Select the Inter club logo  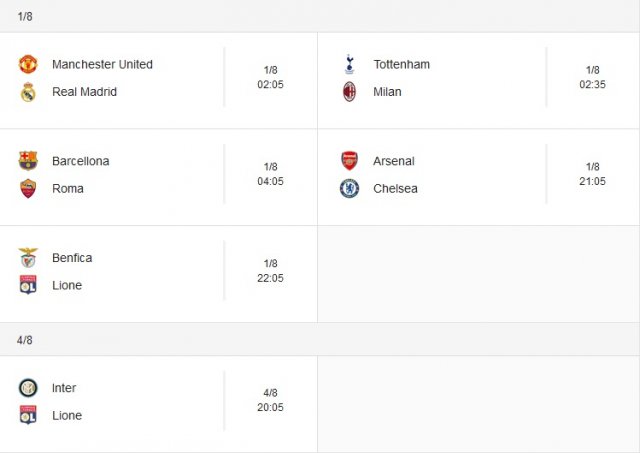28,388
